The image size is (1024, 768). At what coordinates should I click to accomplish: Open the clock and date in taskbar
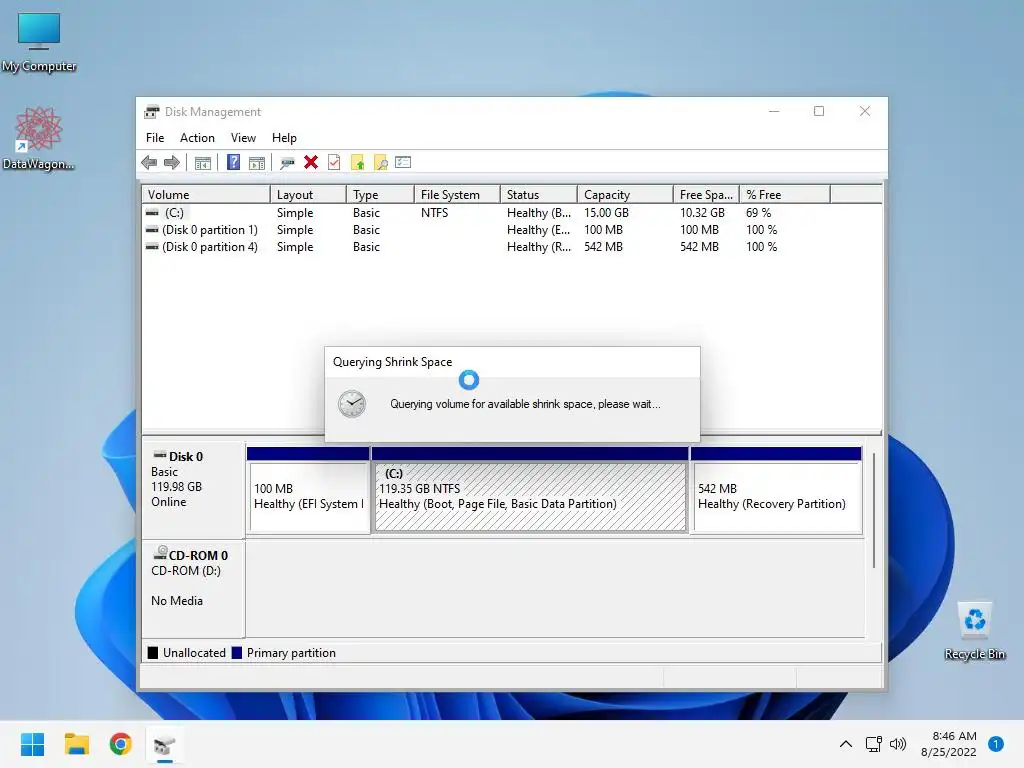pos(948,744)
